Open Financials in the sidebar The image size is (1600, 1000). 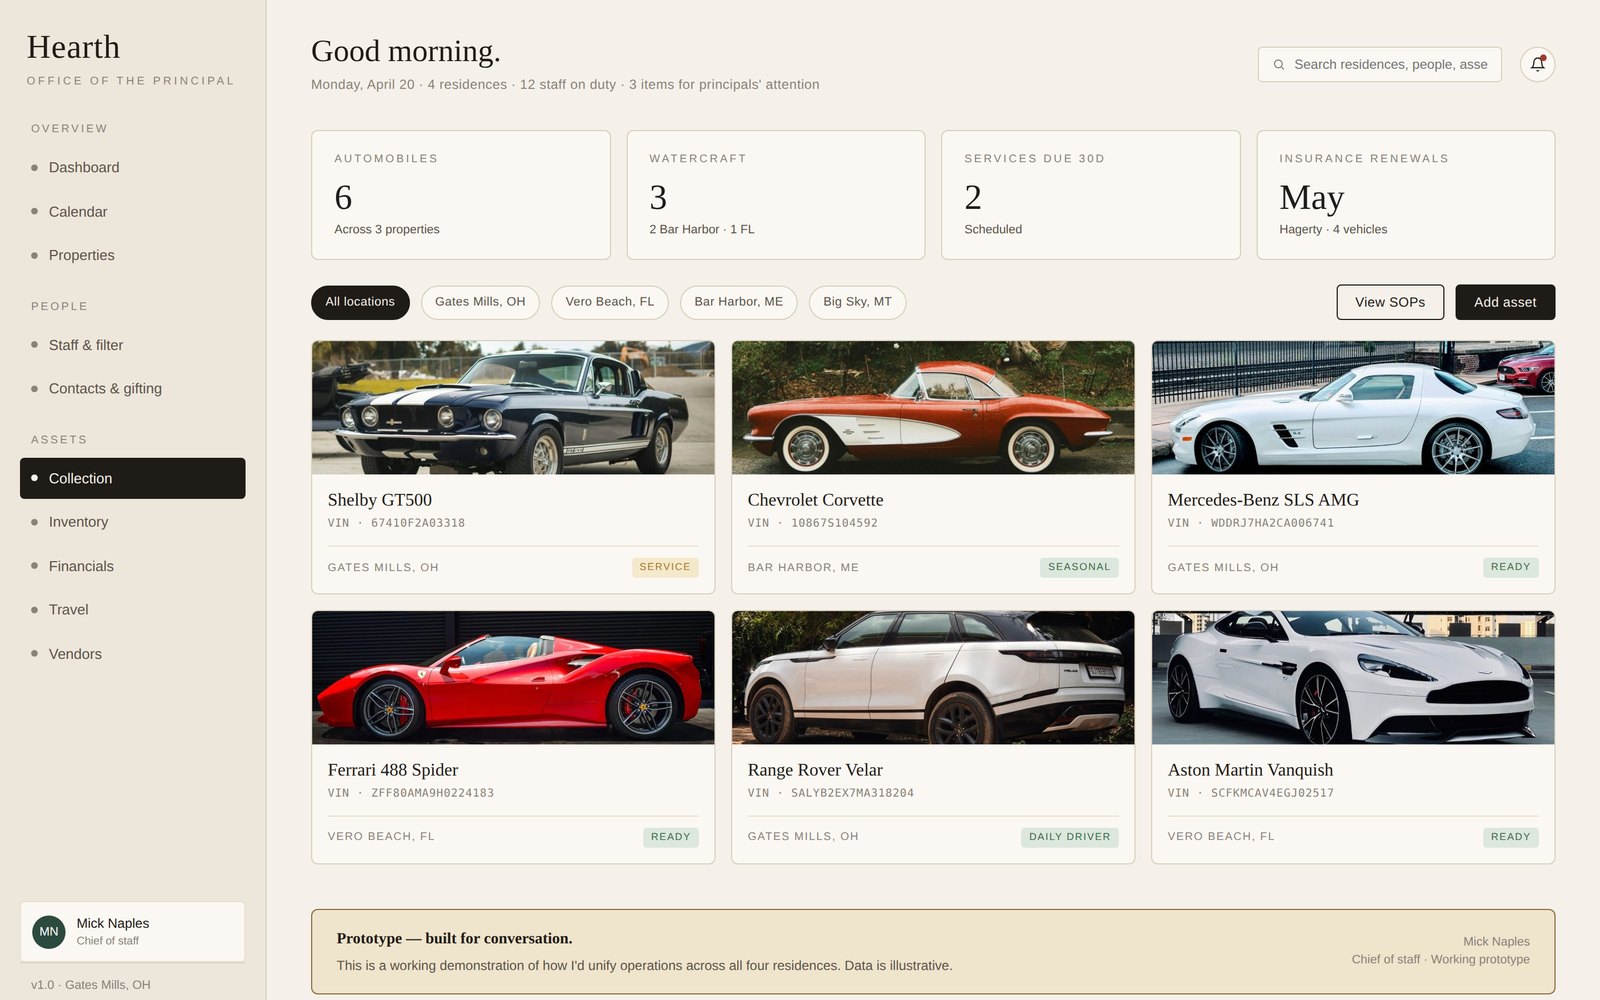pyautogui.click(x=132, y=566)
